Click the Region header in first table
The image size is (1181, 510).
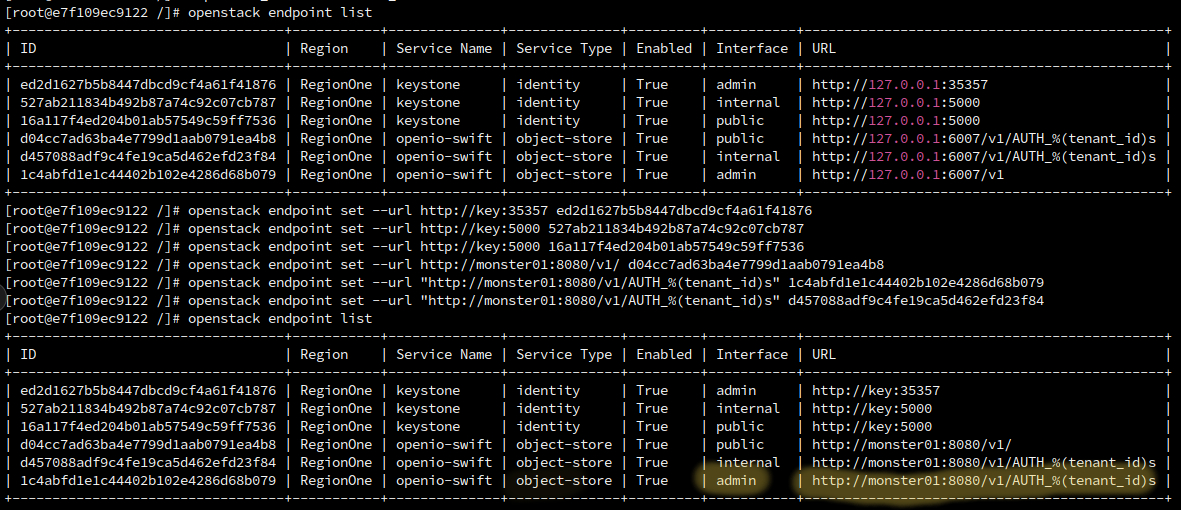[325, 48]
